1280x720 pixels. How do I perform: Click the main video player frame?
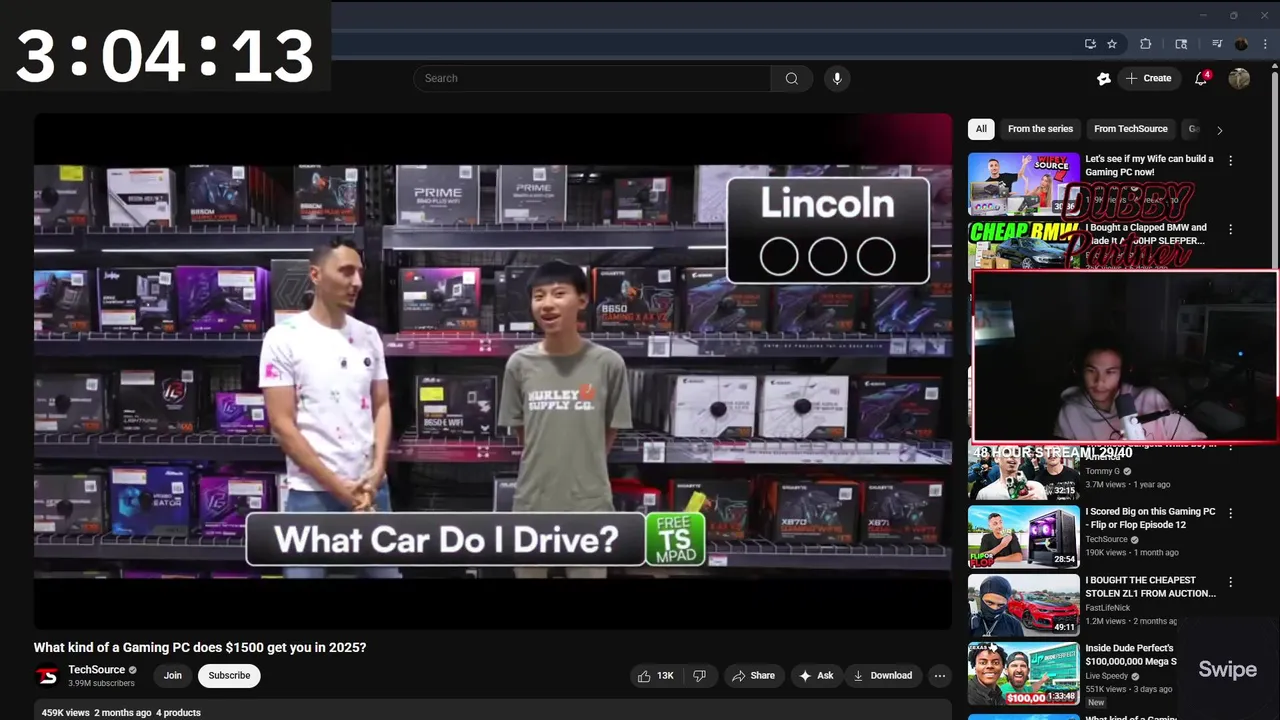(493, 372)
